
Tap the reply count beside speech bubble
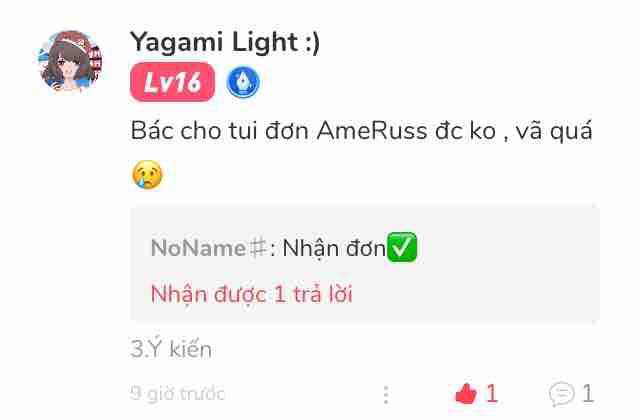[588, 393]
